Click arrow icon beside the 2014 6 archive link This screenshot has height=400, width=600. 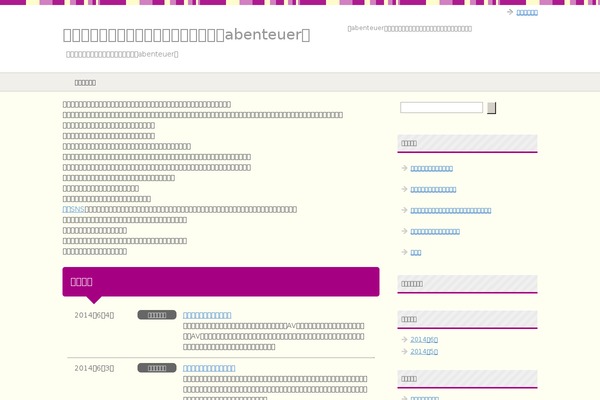pyautogui.click(x=404, y=339)
